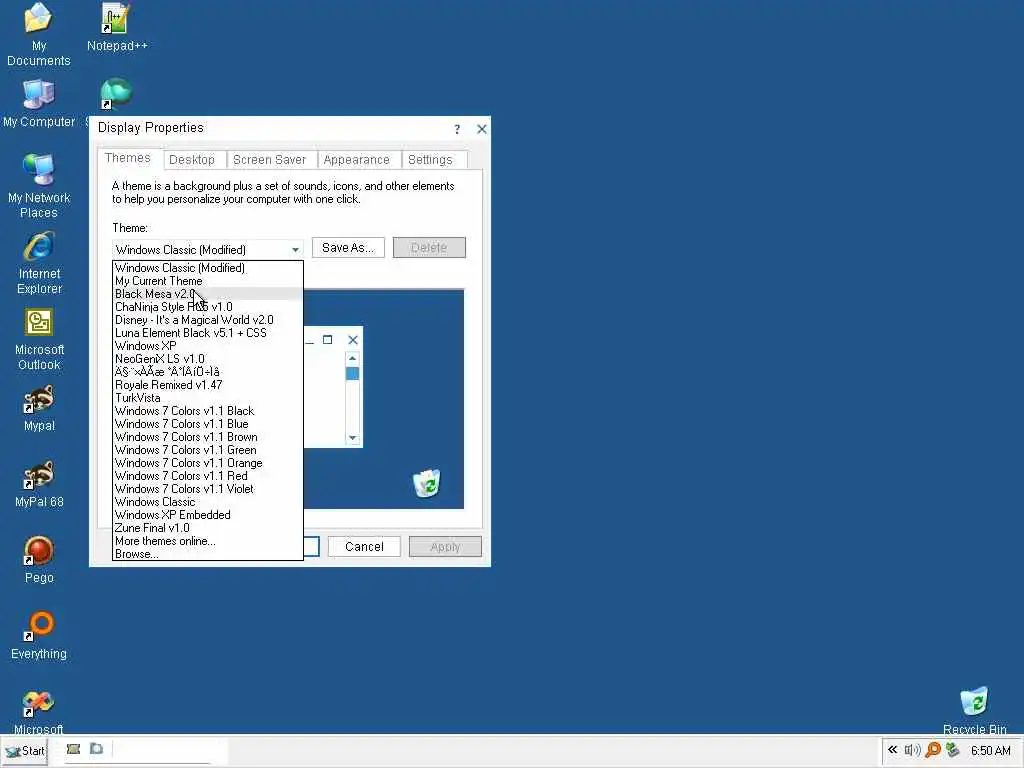Select the Black Mesa v2.0 theme
Image resolution: width=1024 pixels, height=768 pixels.
pyautogui.click(x=208, y=294)
